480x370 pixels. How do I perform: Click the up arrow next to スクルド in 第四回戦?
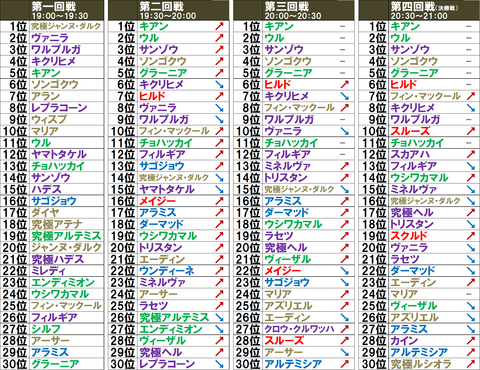(470, 236)
